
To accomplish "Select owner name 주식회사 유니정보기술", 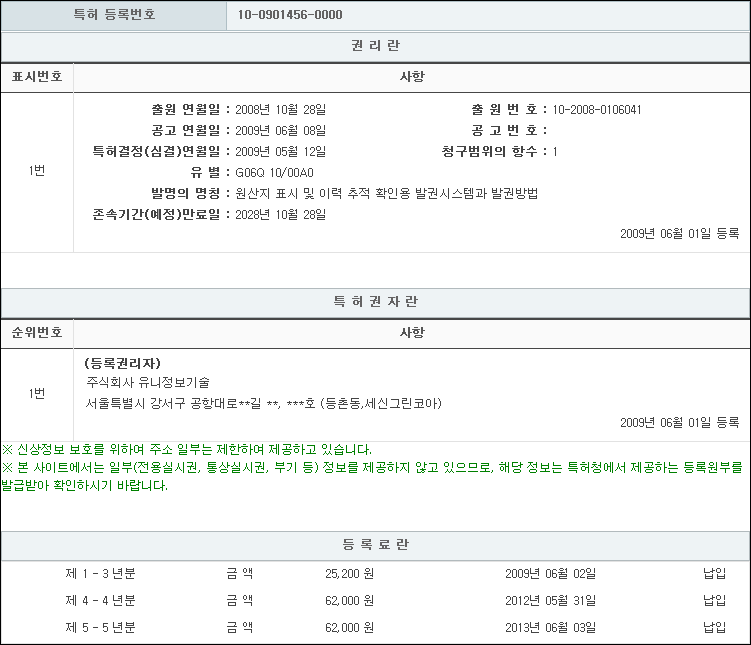I will tap(148, 383).
